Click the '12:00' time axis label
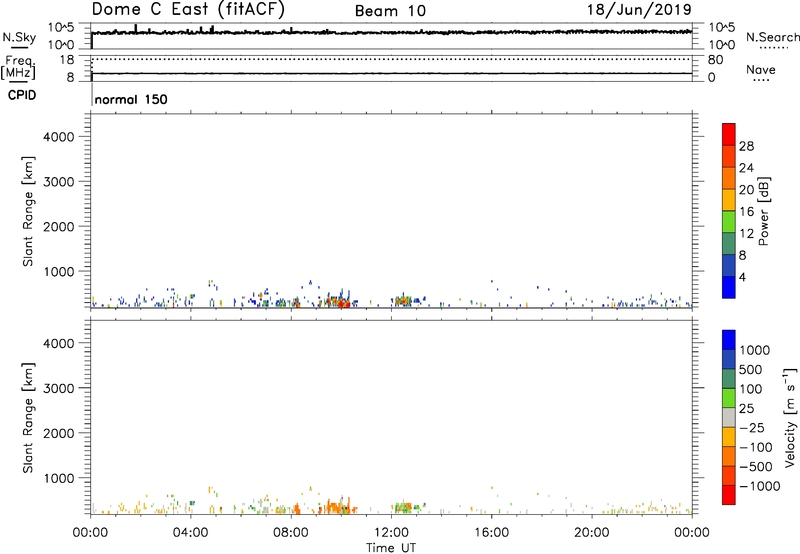 pyautogui.click(x=391, y=533)
